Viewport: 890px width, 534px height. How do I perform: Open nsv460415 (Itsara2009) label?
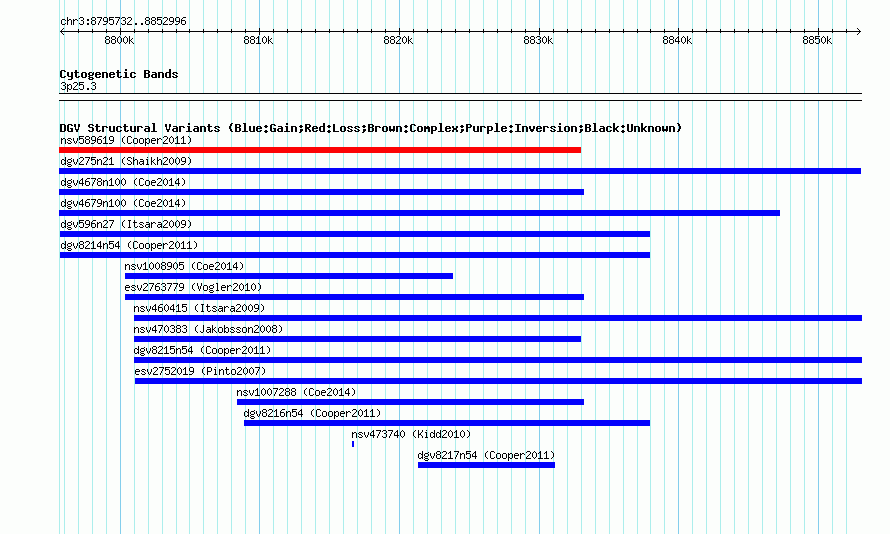pos(199,308)
